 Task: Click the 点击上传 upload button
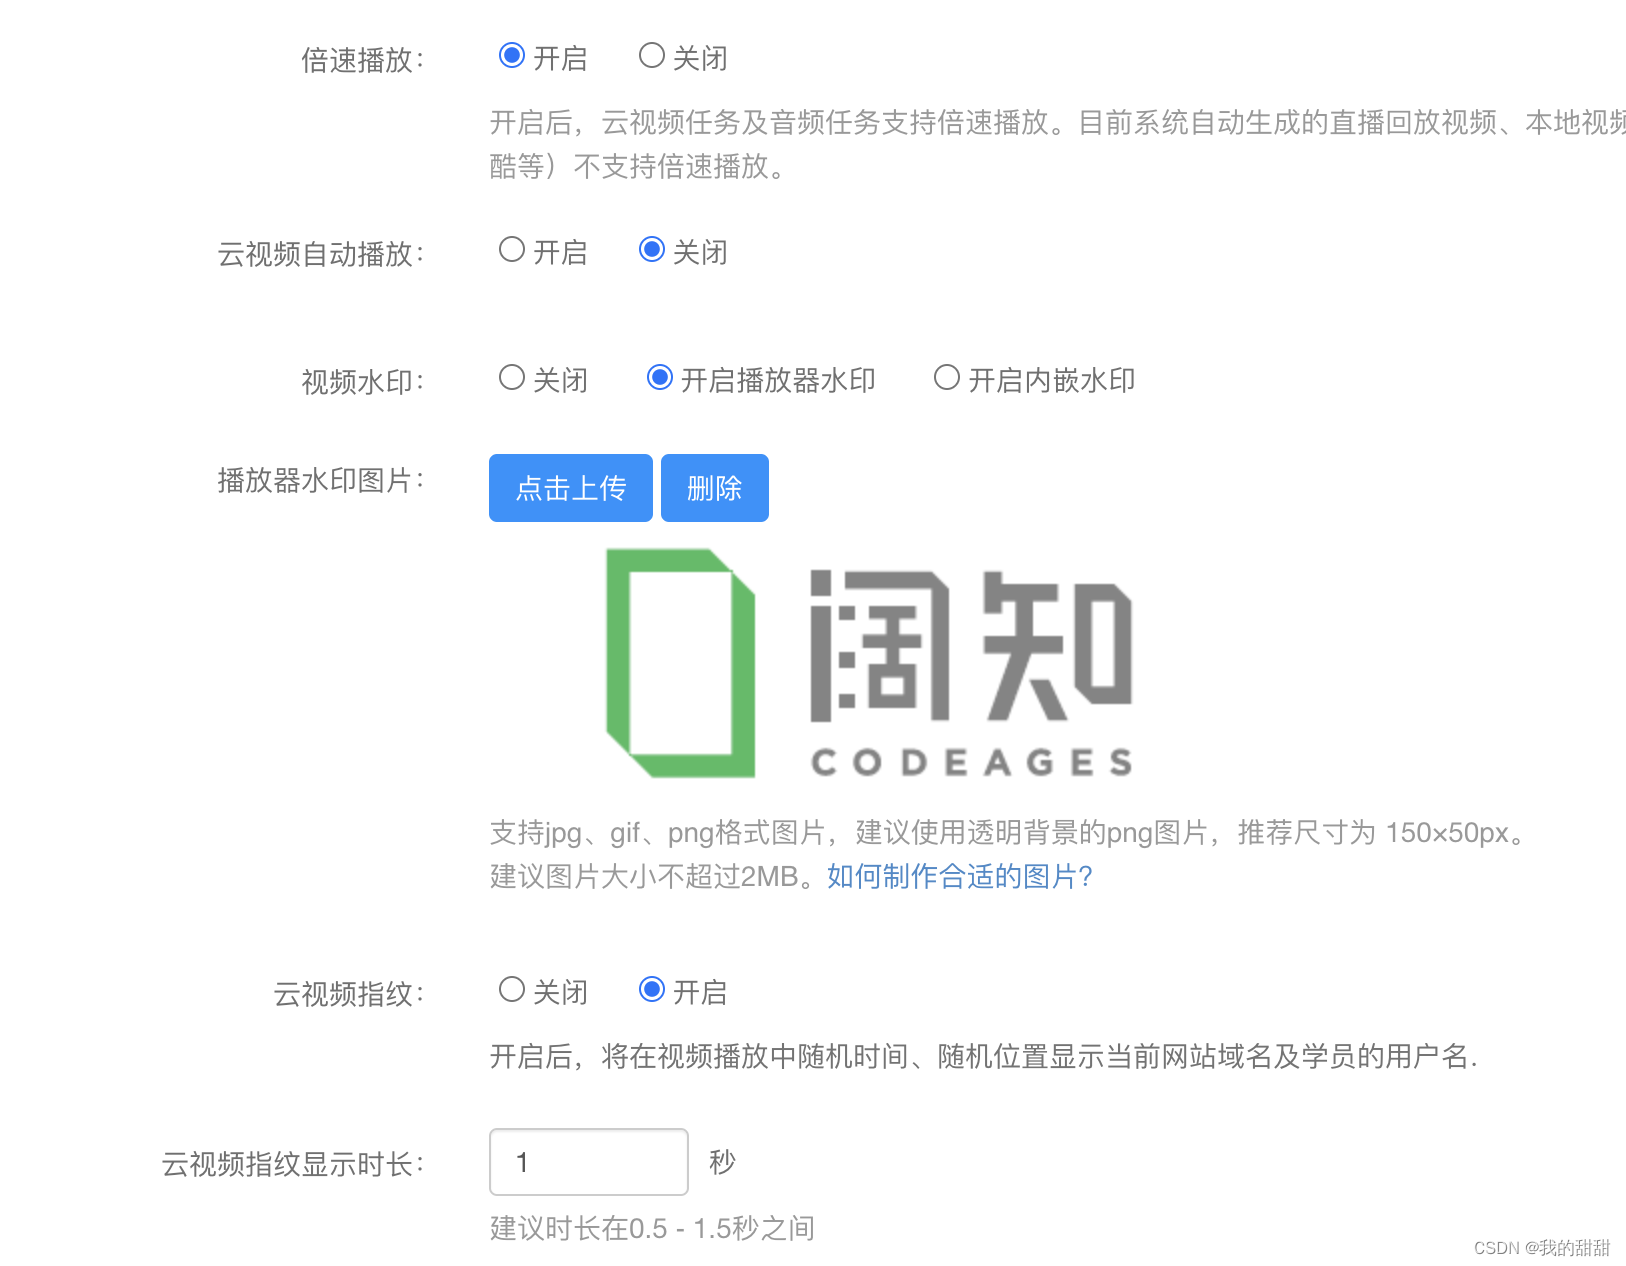pyautogui.click(x=571, y=488)
